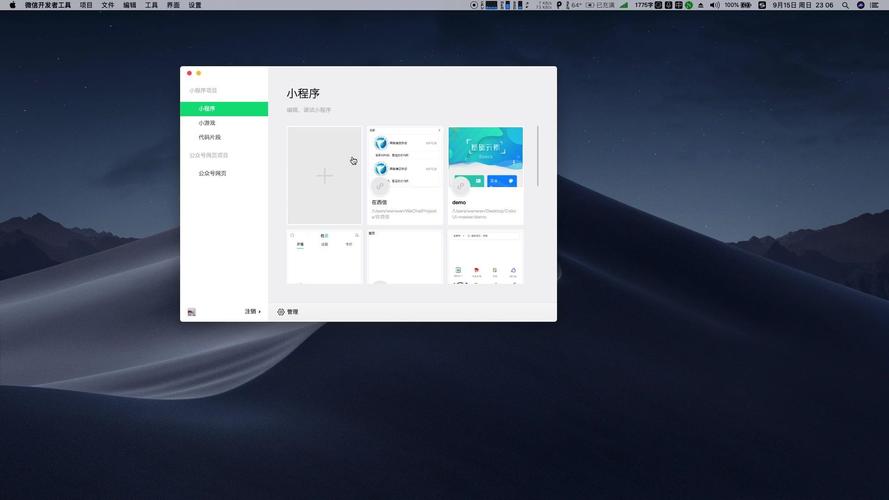Open the 微信开发者工具 application menu
Screen dimensions: 889x500
[x=48, y=5]
